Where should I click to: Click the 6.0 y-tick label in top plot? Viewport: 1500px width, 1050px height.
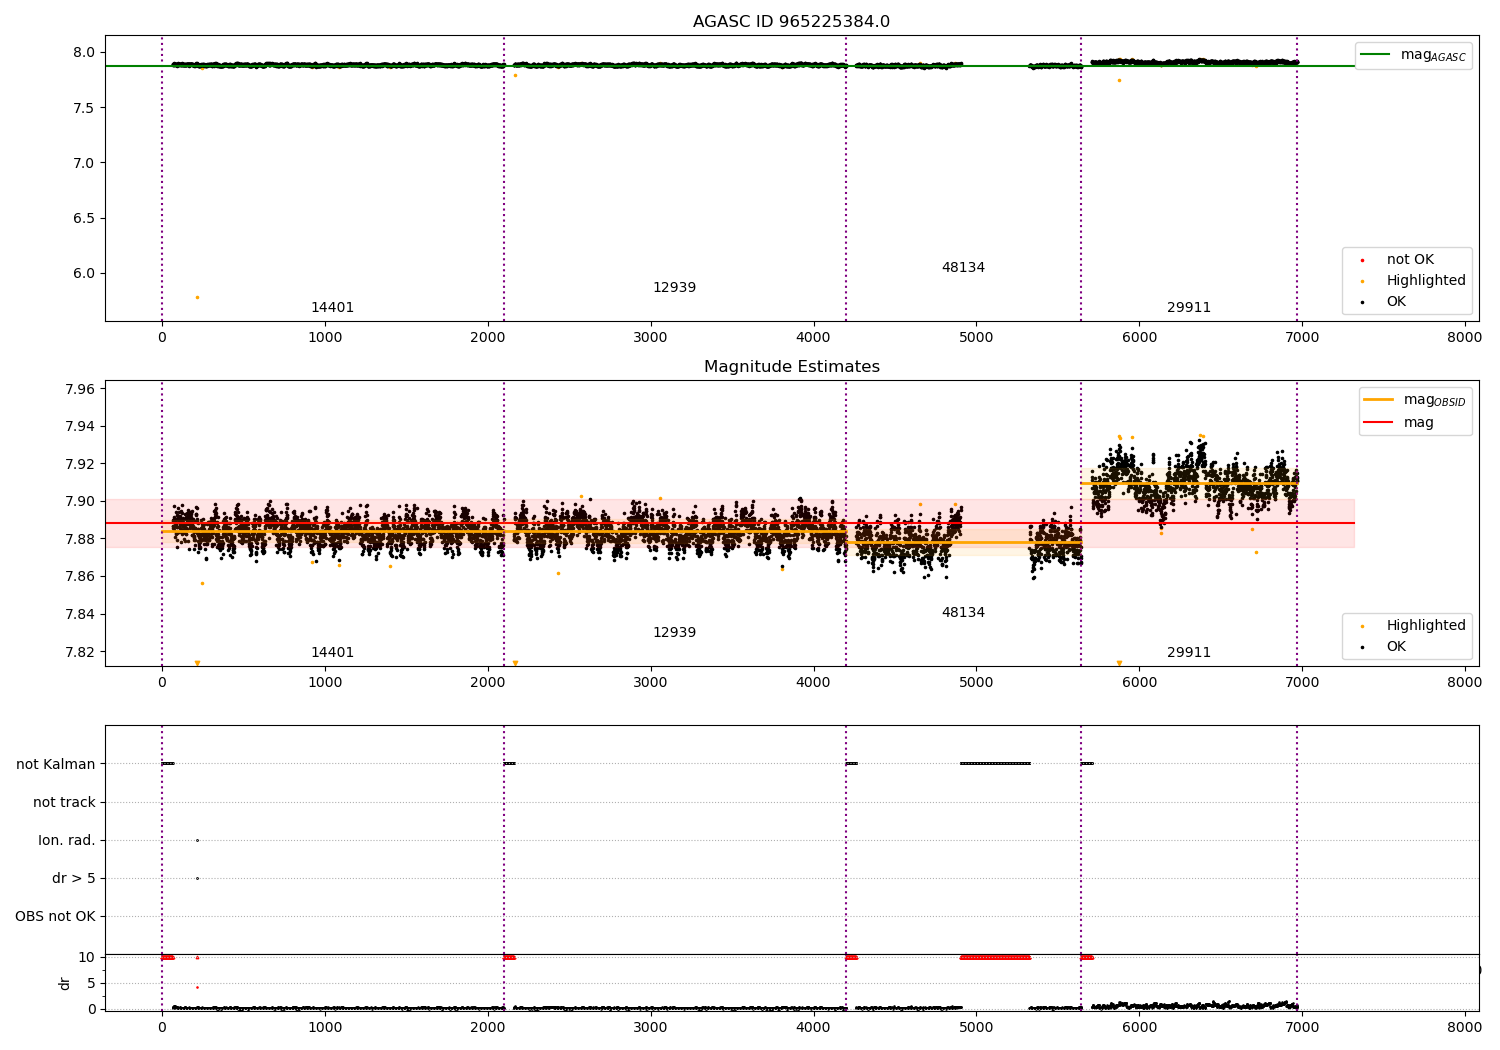(83, 273)
